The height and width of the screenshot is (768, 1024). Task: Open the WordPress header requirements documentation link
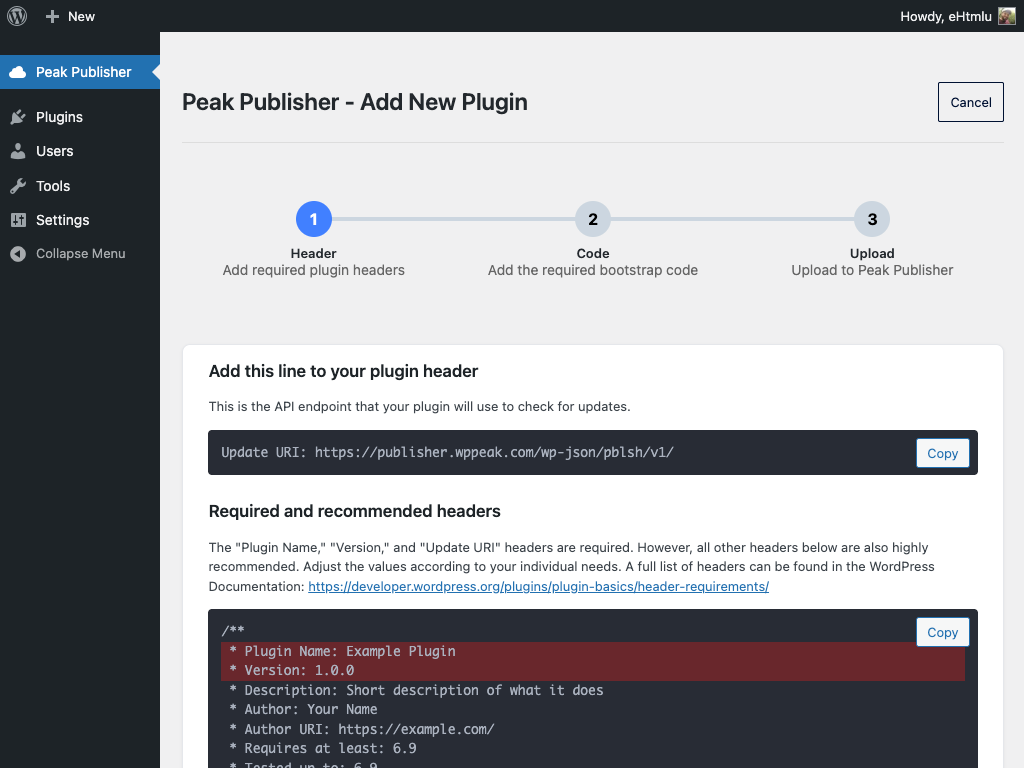click(538, 587)
